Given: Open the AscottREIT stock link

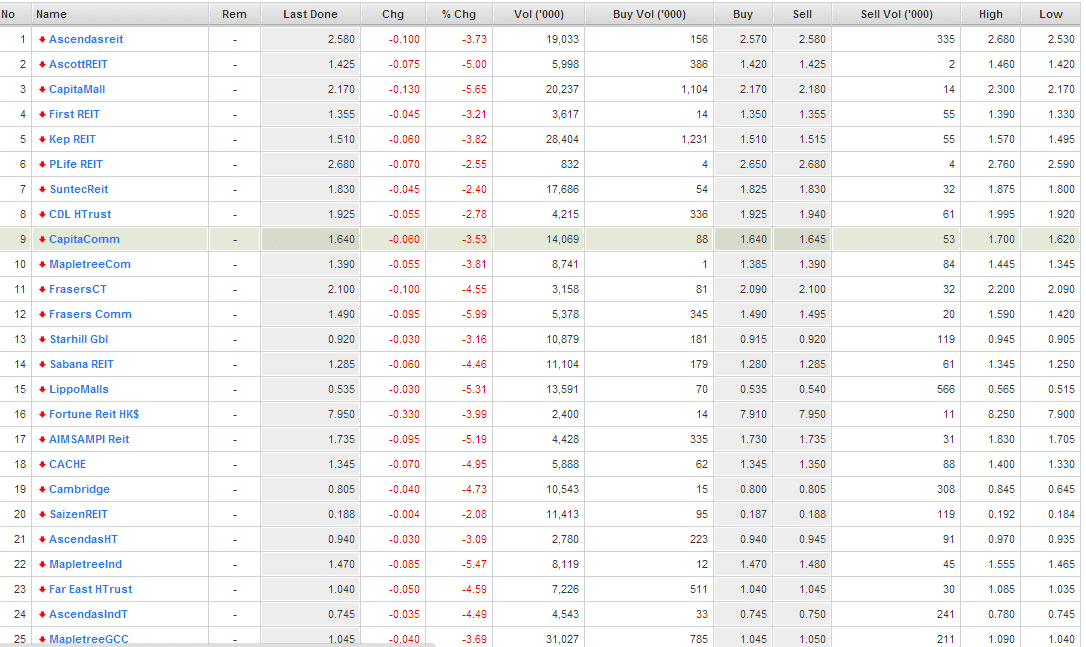Looking at the screenshot, I should click(78, 64).
